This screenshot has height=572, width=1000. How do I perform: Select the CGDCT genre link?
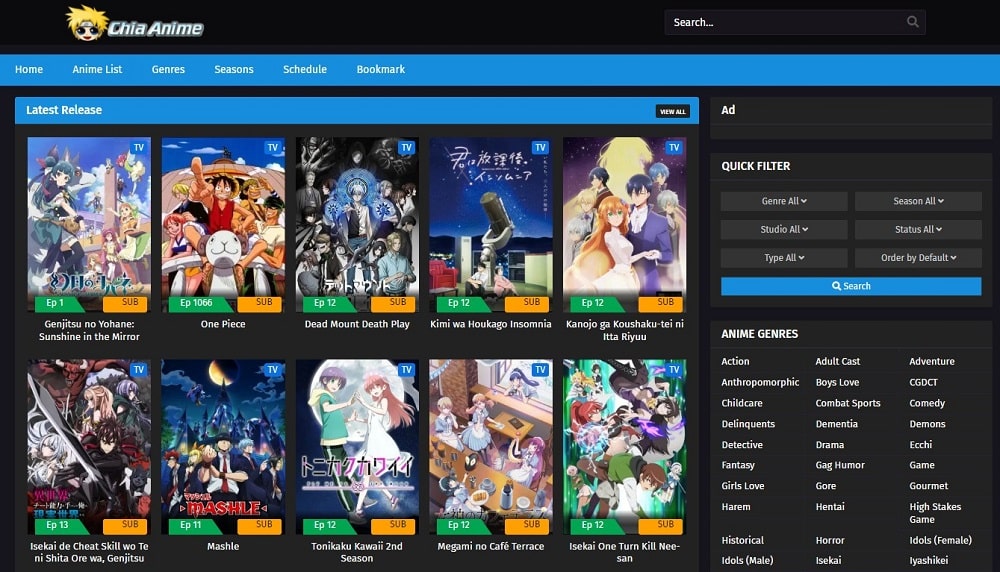923,383
